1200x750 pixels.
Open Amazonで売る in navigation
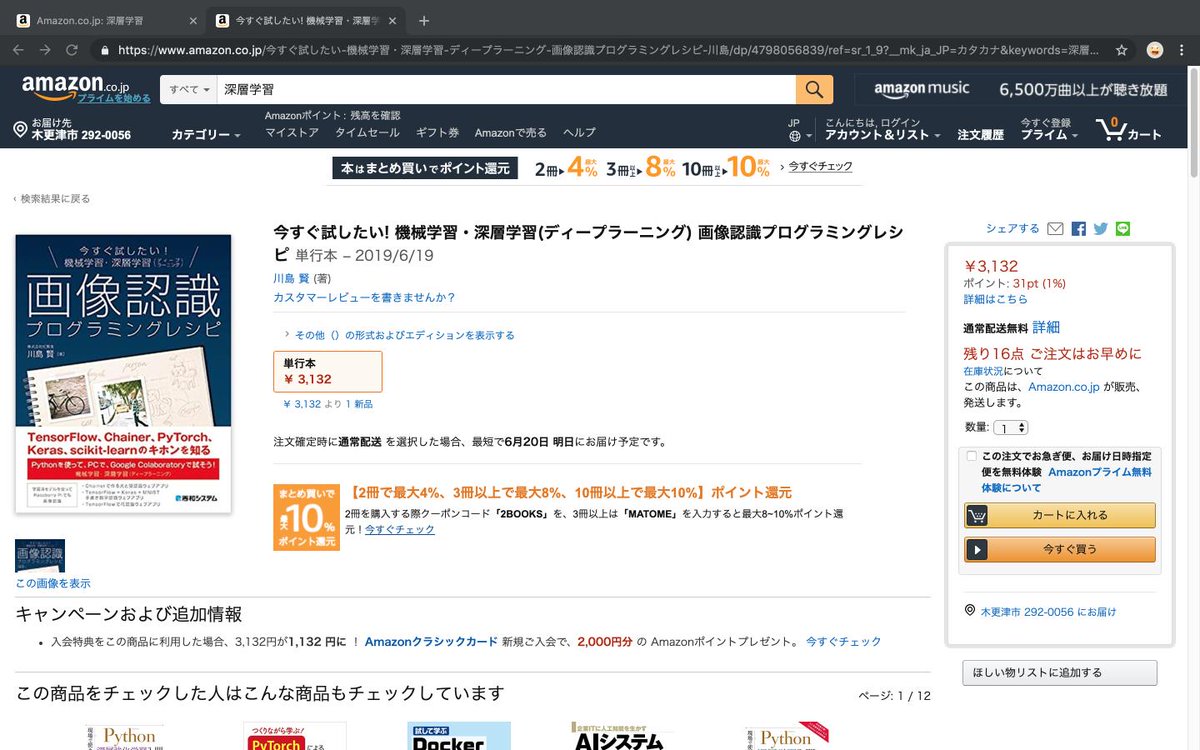510,132
